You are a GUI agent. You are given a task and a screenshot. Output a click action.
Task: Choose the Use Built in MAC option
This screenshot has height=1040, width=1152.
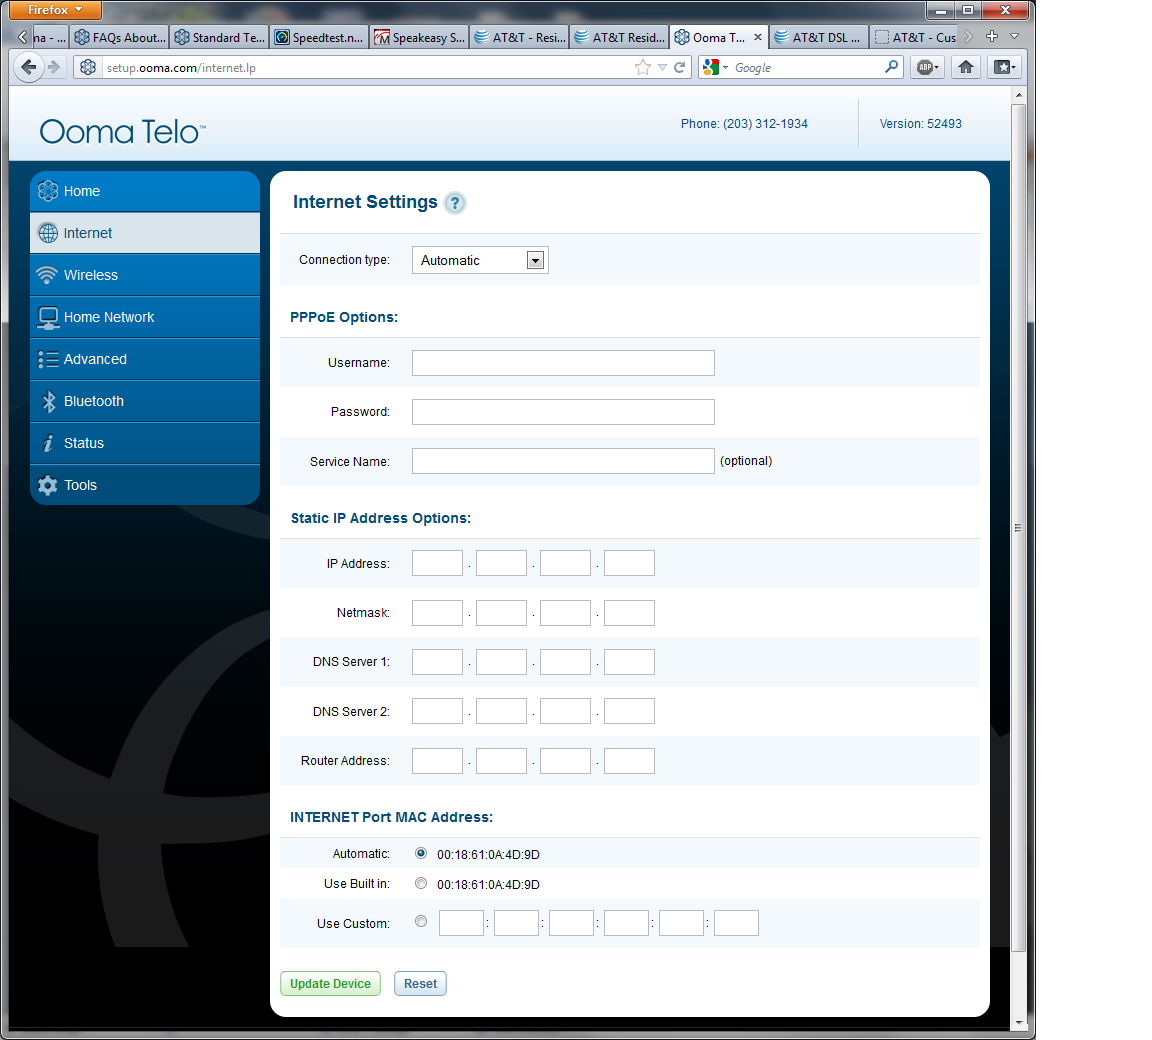point(421,884)
